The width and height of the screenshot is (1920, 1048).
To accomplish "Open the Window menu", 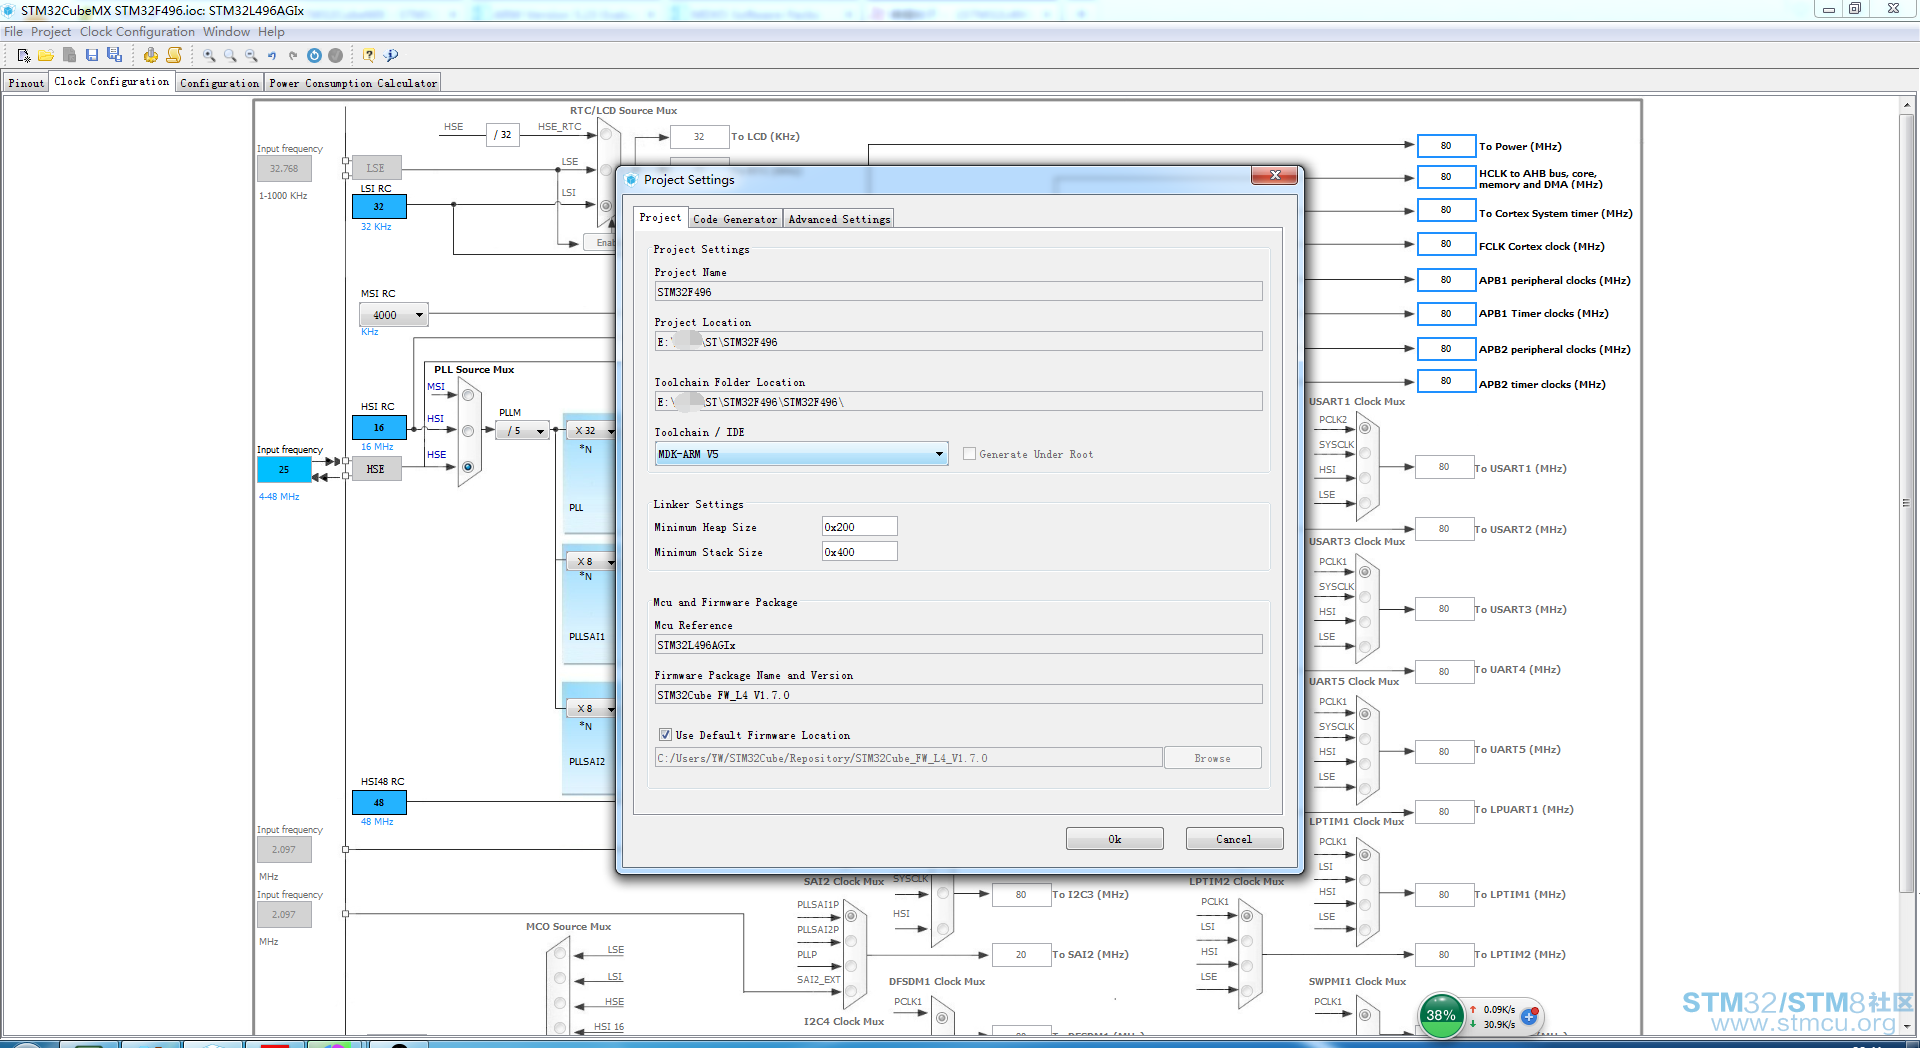I will [x=226, y=32].
